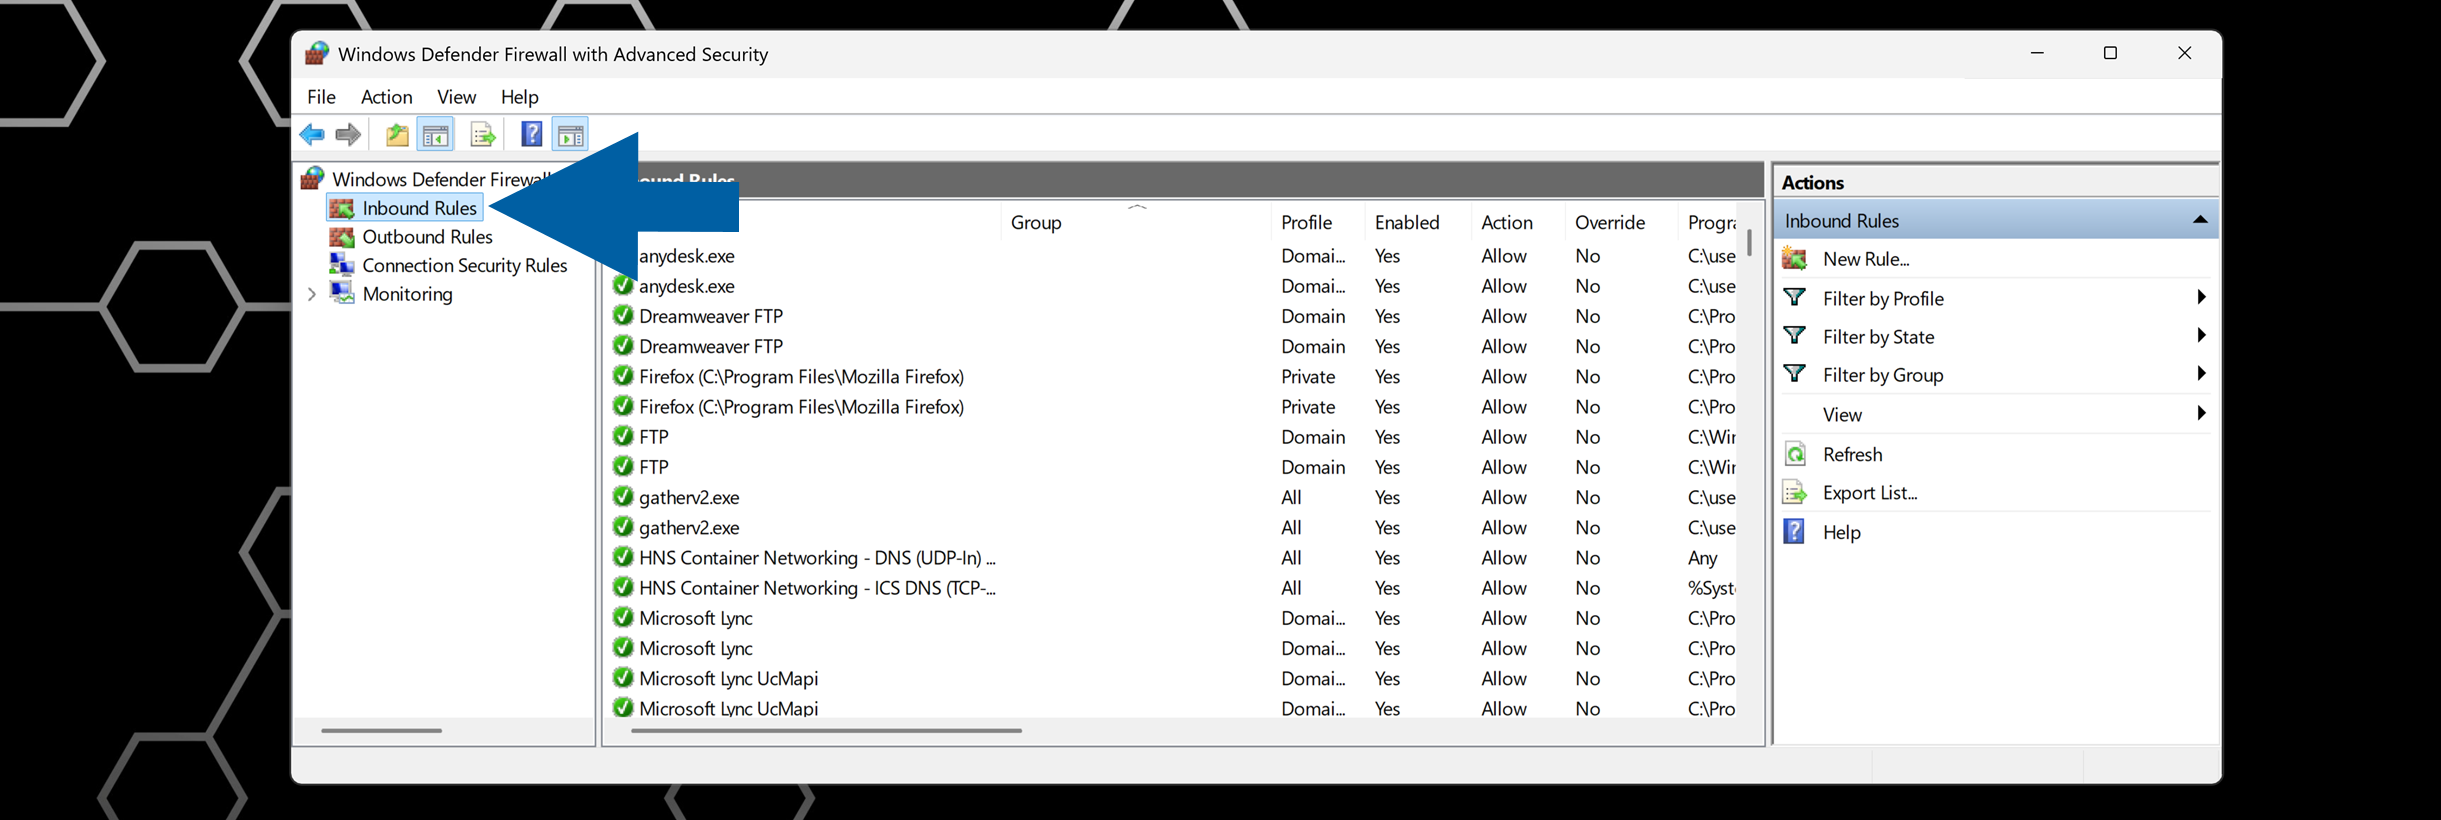Expand the Monitoring tree node
This screenshot has width=2441, height=820.
312,294
